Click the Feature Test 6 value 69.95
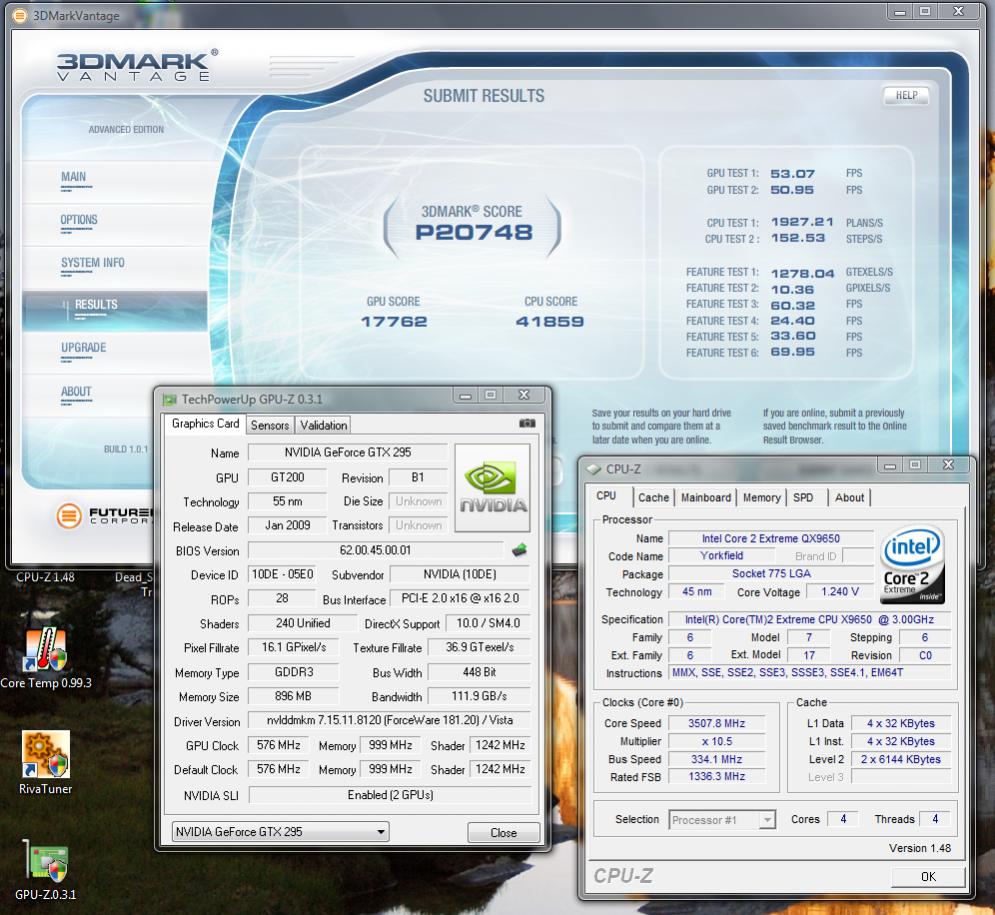The width and height of the screenshot is (995, 915). [x=792, y=352]
